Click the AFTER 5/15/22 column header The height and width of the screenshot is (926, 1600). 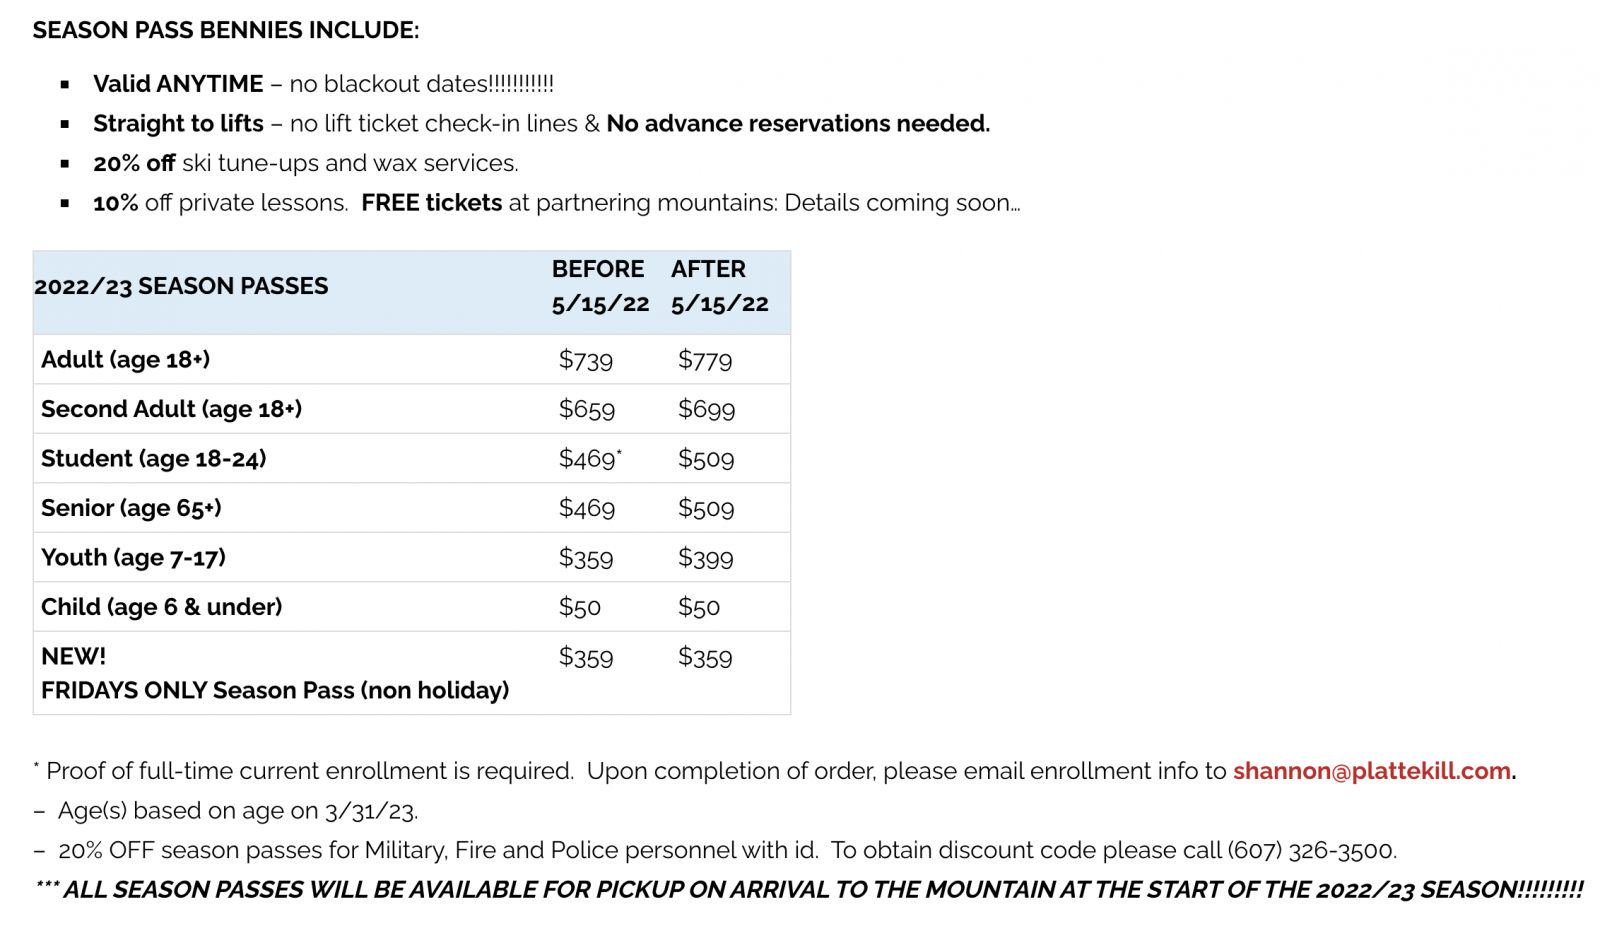(719, 286)
